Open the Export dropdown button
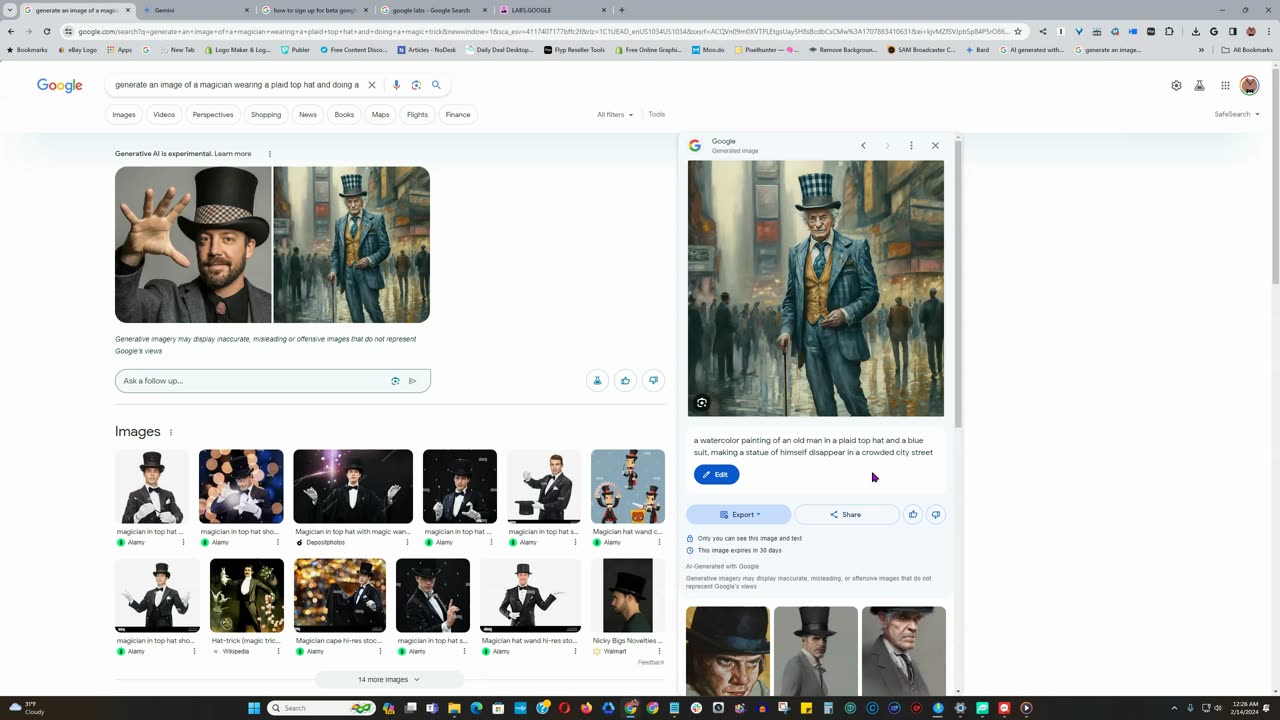The image size is (1280, 720). point(738,515)
